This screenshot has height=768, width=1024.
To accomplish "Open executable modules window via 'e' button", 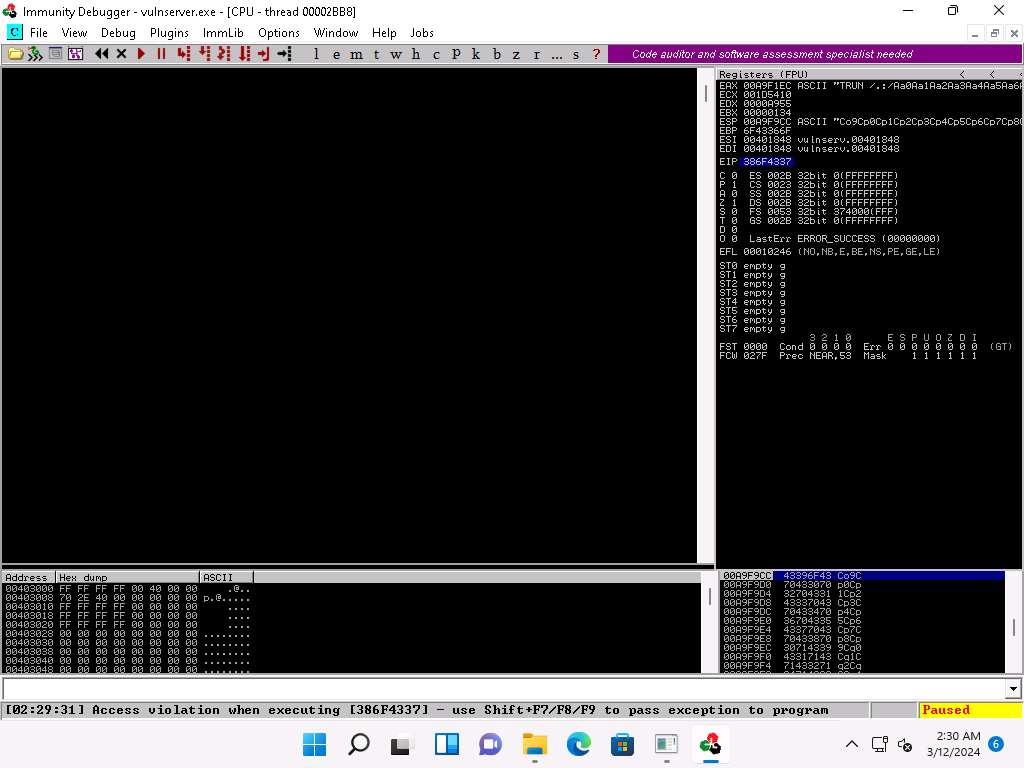I will point(337,54).
